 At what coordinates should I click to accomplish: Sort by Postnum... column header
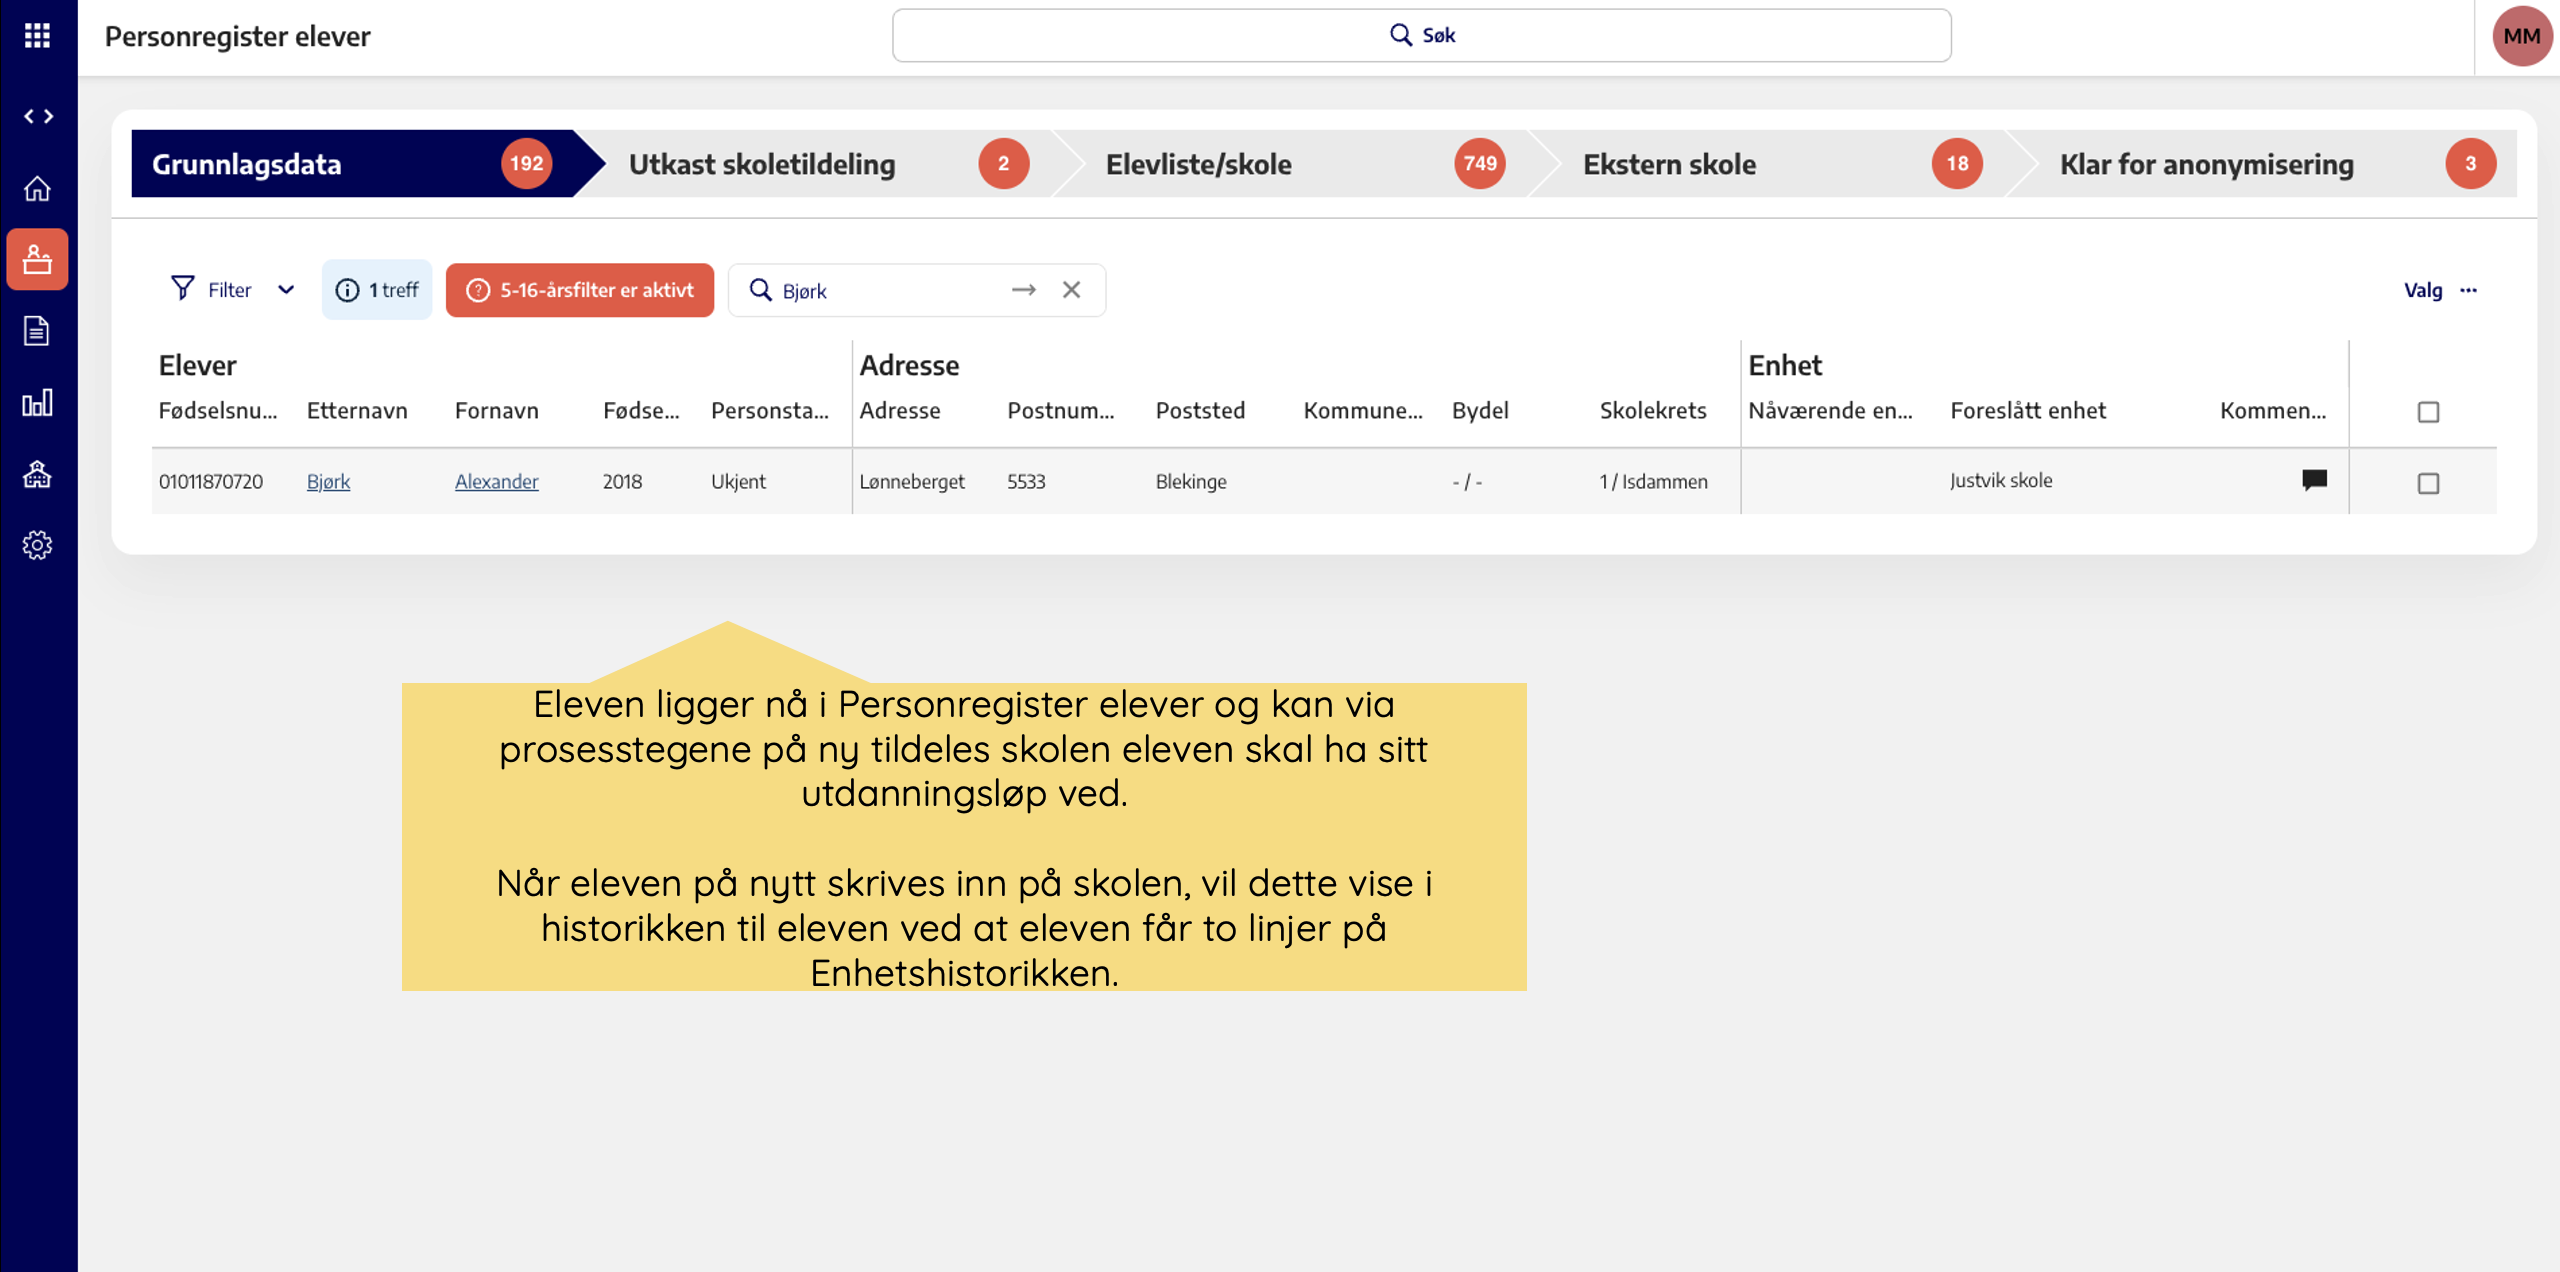1060,410
